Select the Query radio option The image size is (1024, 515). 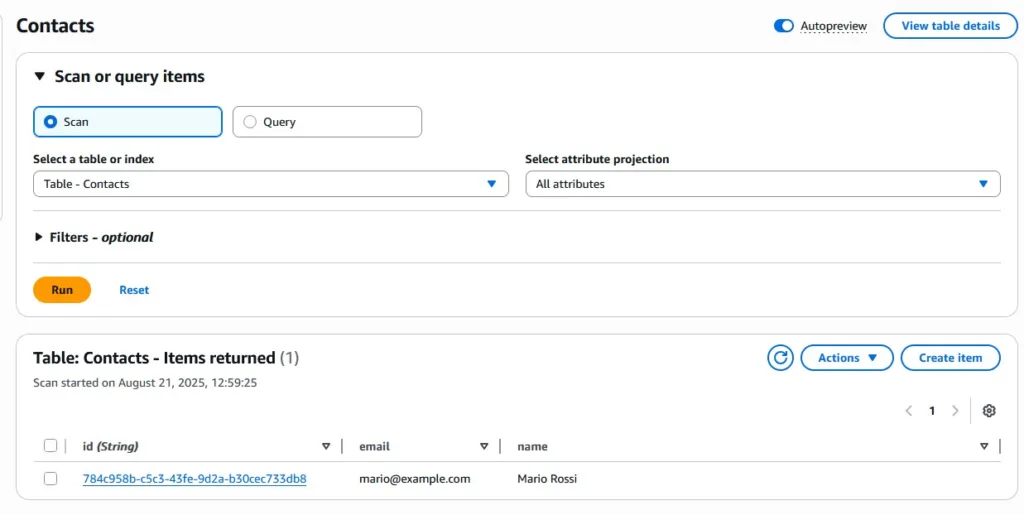coord(250,122)
